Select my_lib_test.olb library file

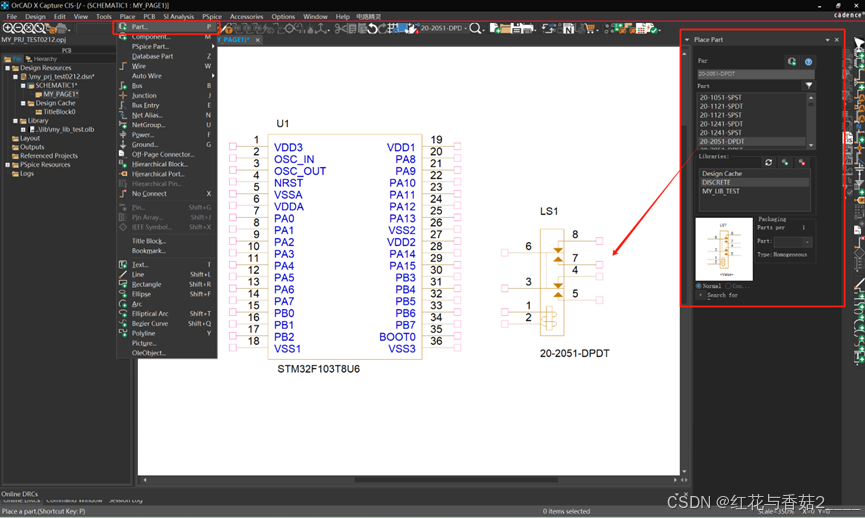coord(66,130)
